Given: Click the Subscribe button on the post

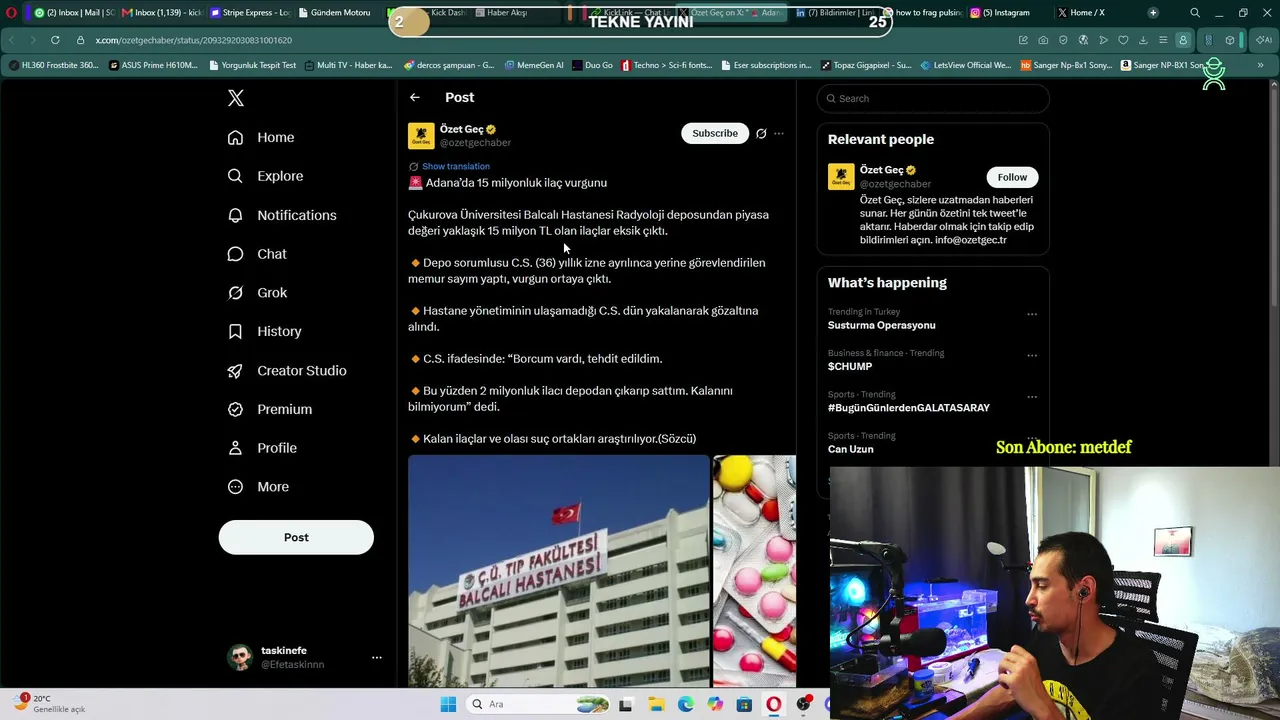Looking at the screenshot, I should [715, 133].
